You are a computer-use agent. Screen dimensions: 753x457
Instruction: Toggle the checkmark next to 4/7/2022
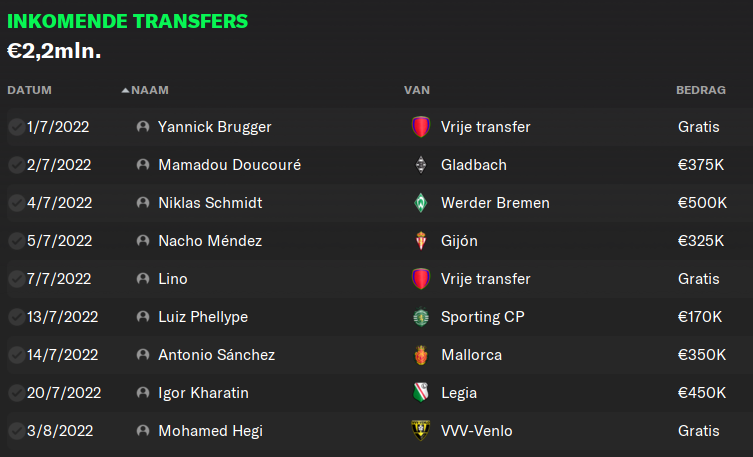16,203
